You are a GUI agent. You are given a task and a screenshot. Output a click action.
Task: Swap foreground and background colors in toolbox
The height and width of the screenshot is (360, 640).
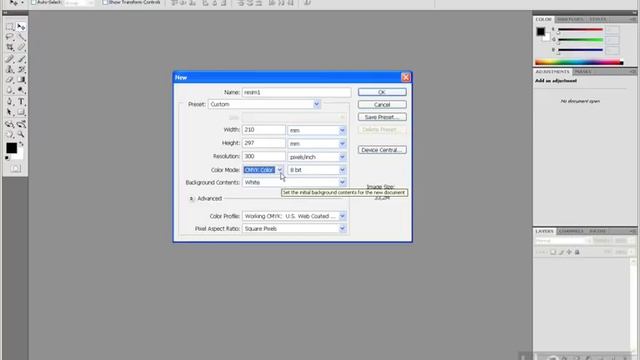click(21, 144)
